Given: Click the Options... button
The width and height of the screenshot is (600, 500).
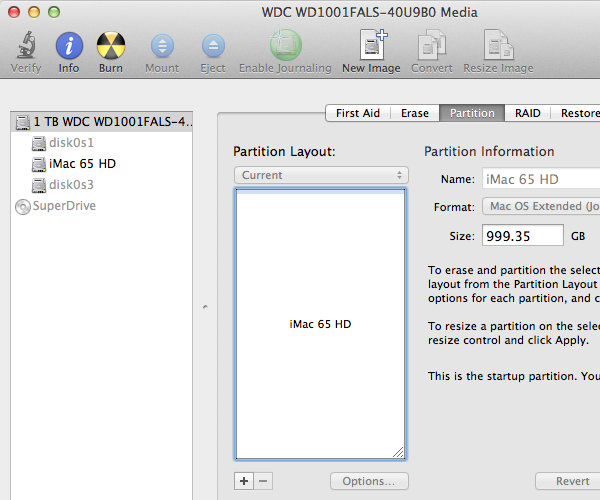Looking at the screenshot, I should click(369, 481).
